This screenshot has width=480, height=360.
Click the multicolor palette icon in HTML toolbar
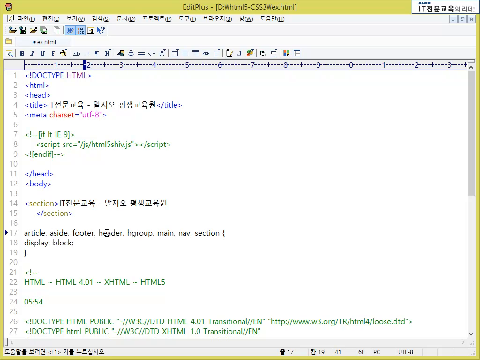click(286, 53)
